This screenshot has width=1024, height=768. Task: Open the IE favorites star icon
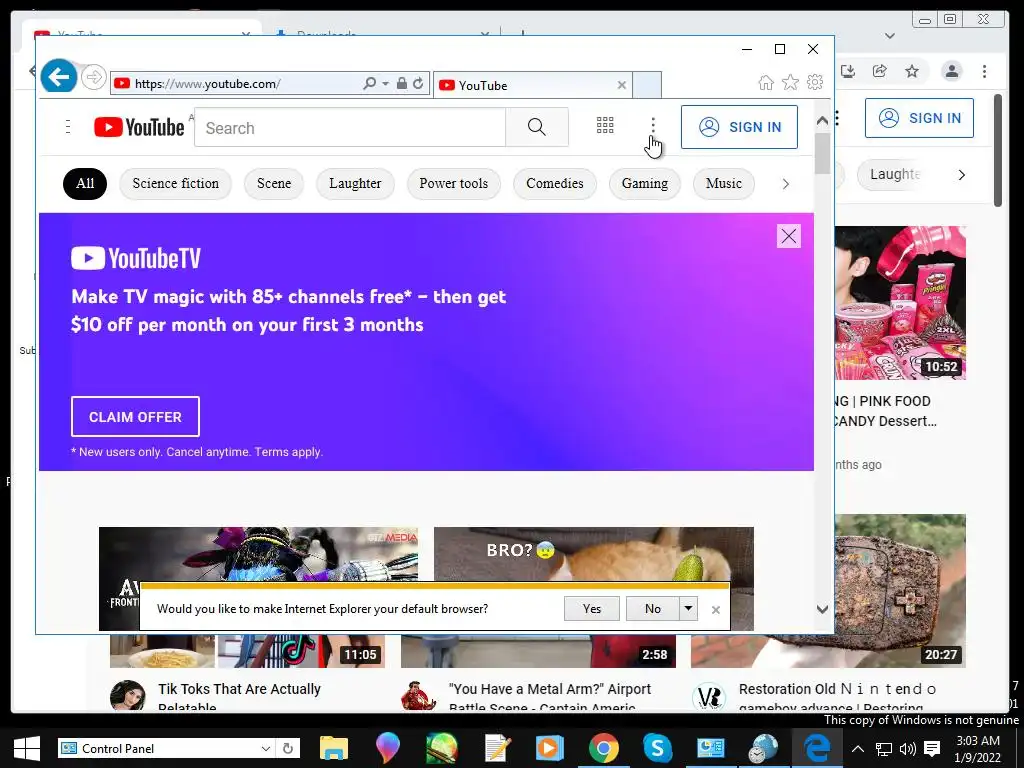point(790,82)
